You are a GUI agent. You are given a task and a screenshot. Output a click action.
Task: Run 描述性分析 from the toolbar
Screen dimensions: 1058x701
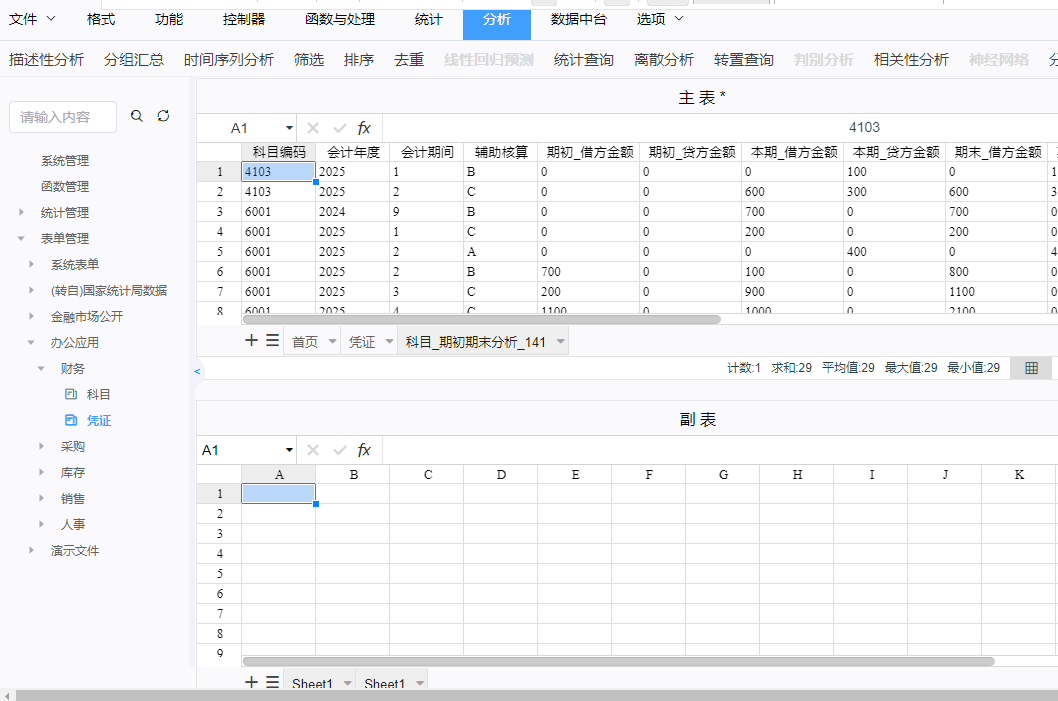point(46,60)
